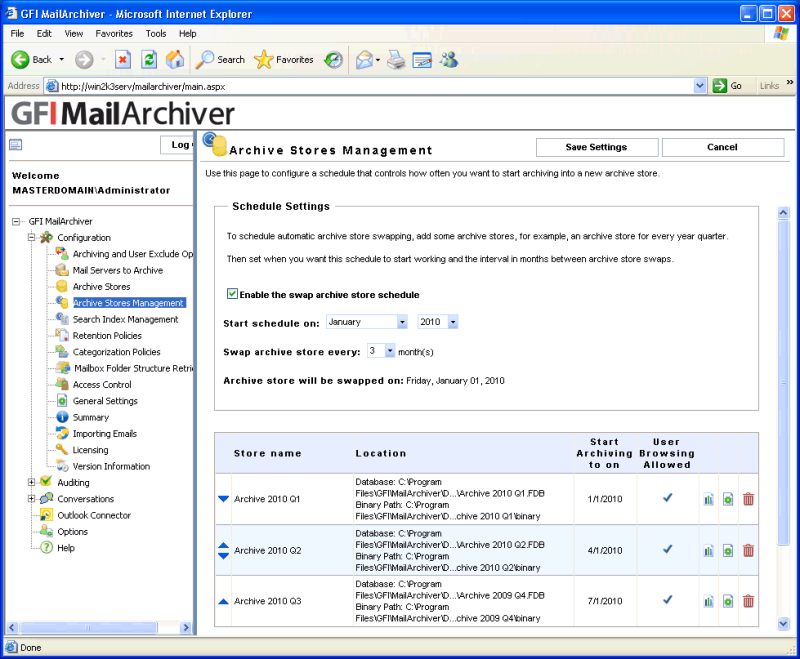
Task: Open the Help menu in menu bar
Action: coord(187,34)
